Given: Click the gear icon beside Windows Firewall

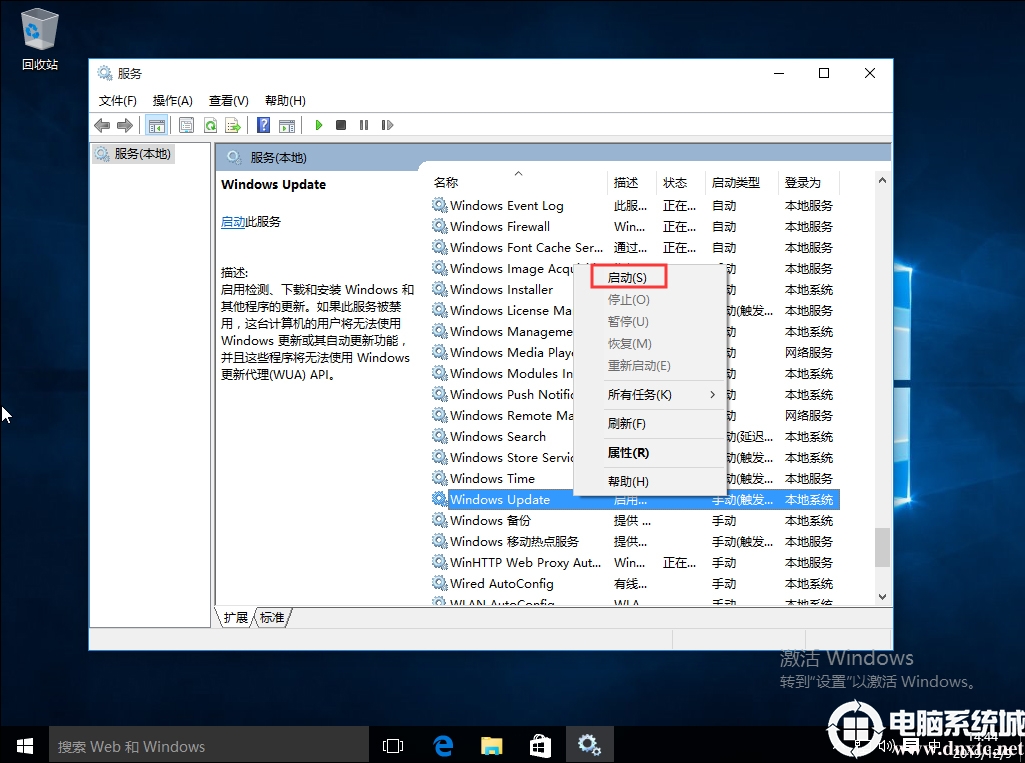Looking at the screenshot, I should 439,226.
